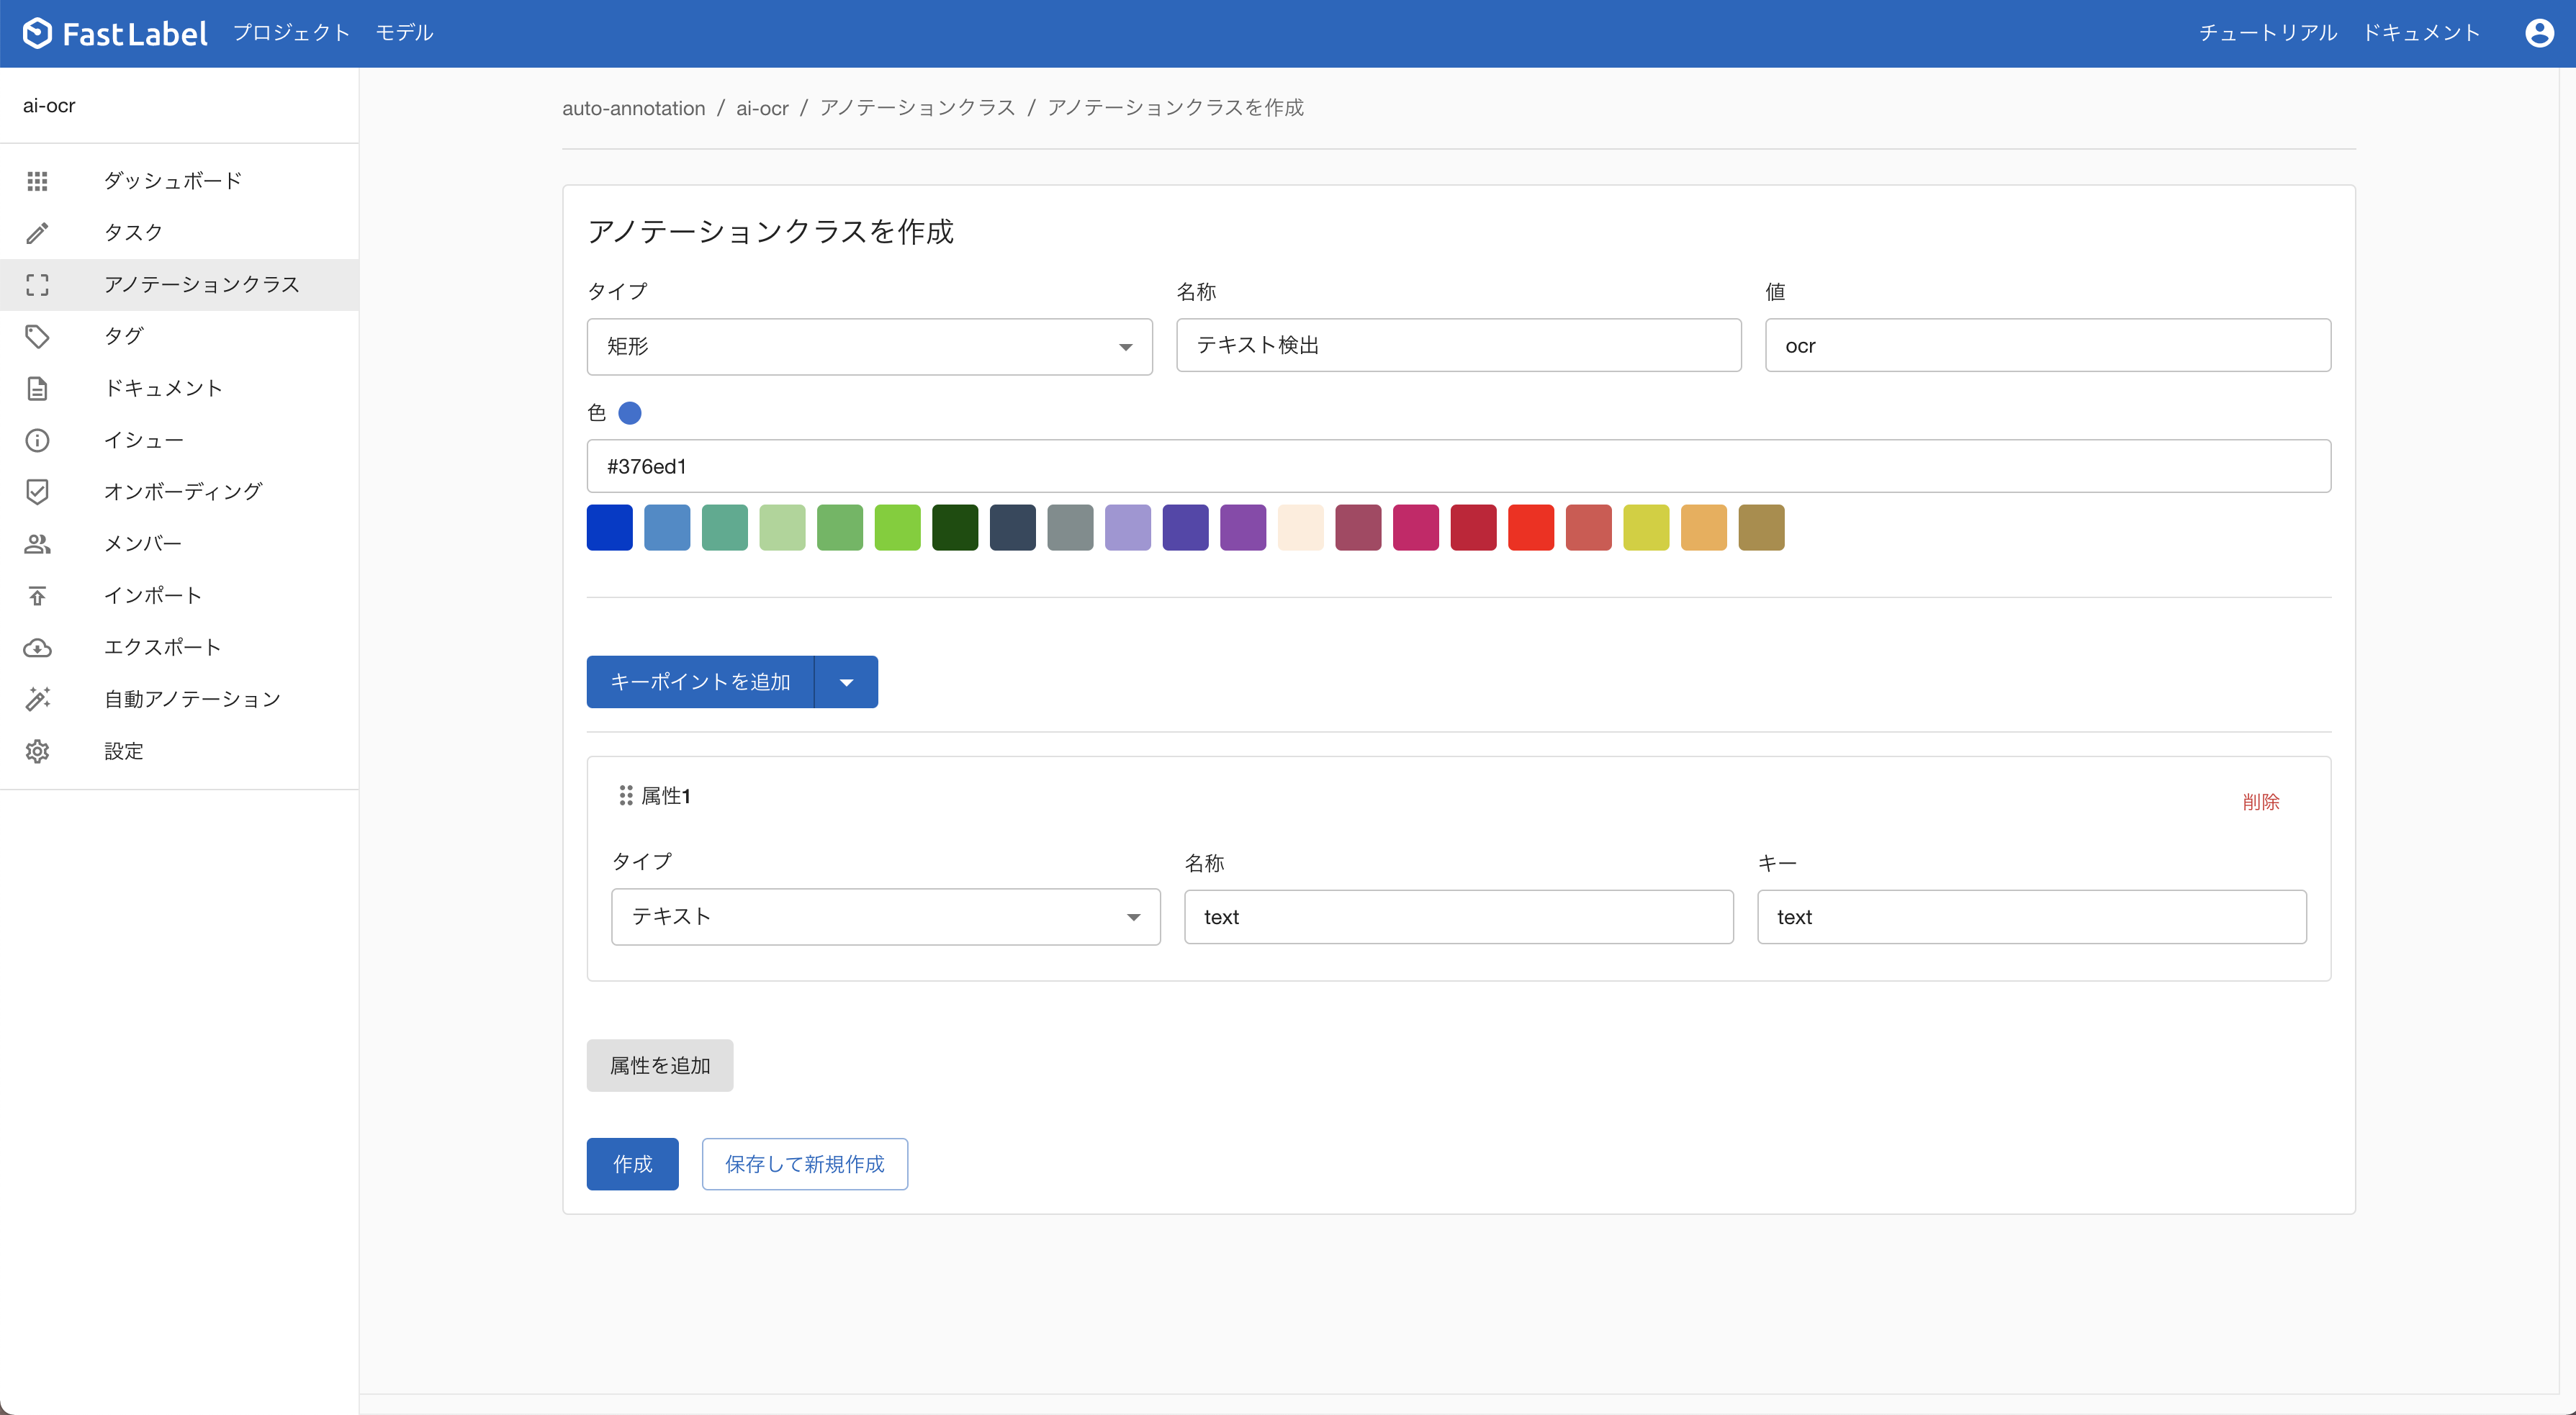The height and width of the screenshot is (1415, 2576).
Task: Open ドキュメント in the top bar
Action: pos(2421,33)
